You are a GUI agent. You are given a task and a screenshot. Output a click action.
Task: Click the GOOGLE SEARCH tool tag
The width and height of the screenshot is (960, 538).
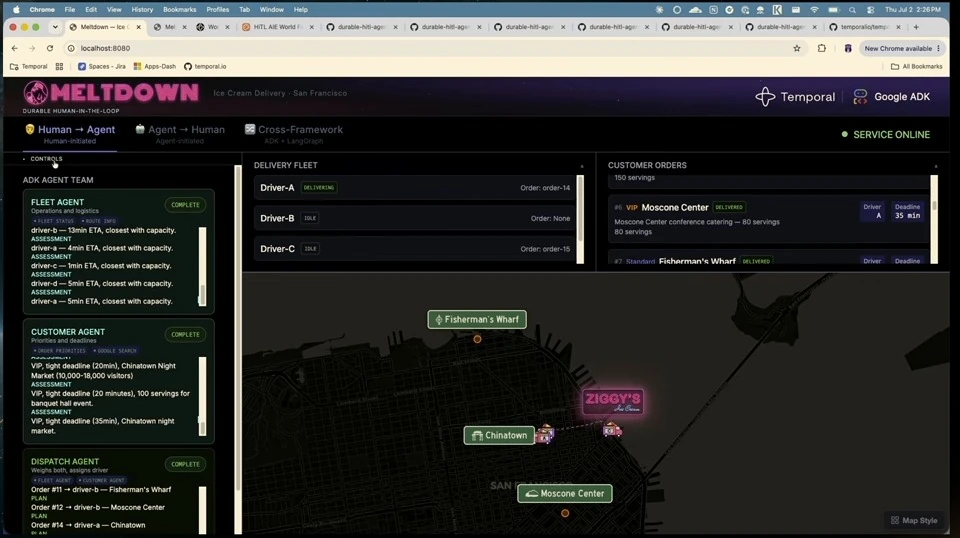tap(115, 351)
